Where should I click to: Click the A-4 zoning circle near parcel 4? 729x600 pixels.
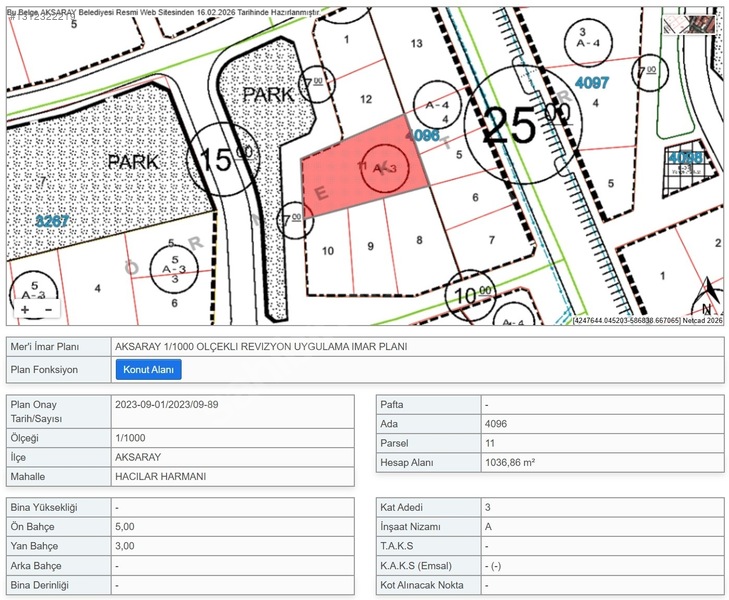[x=437, y=106]
